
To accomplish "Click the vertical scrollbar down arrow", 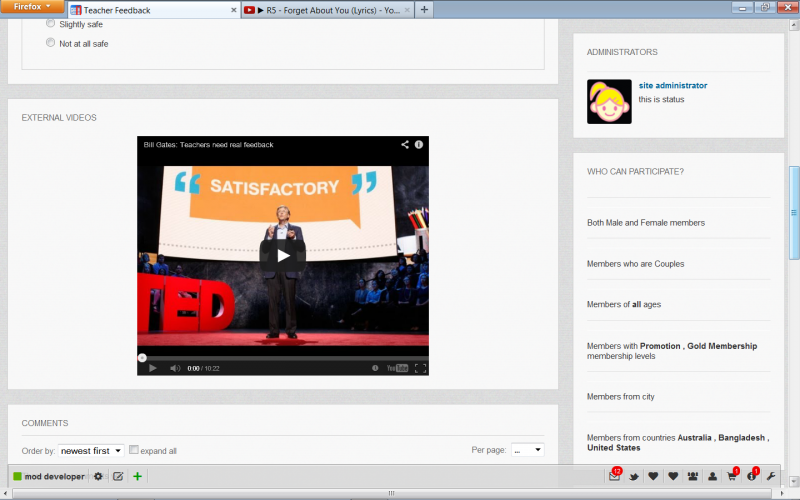I will [x=794, y=481].
